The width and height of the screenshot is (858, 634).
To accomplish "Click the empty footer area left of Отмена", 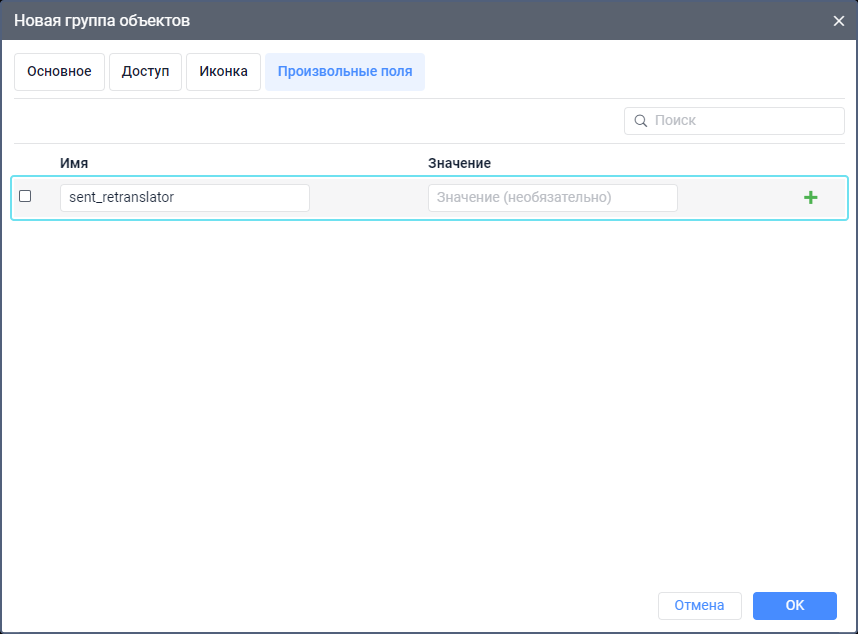I will 330,605.
